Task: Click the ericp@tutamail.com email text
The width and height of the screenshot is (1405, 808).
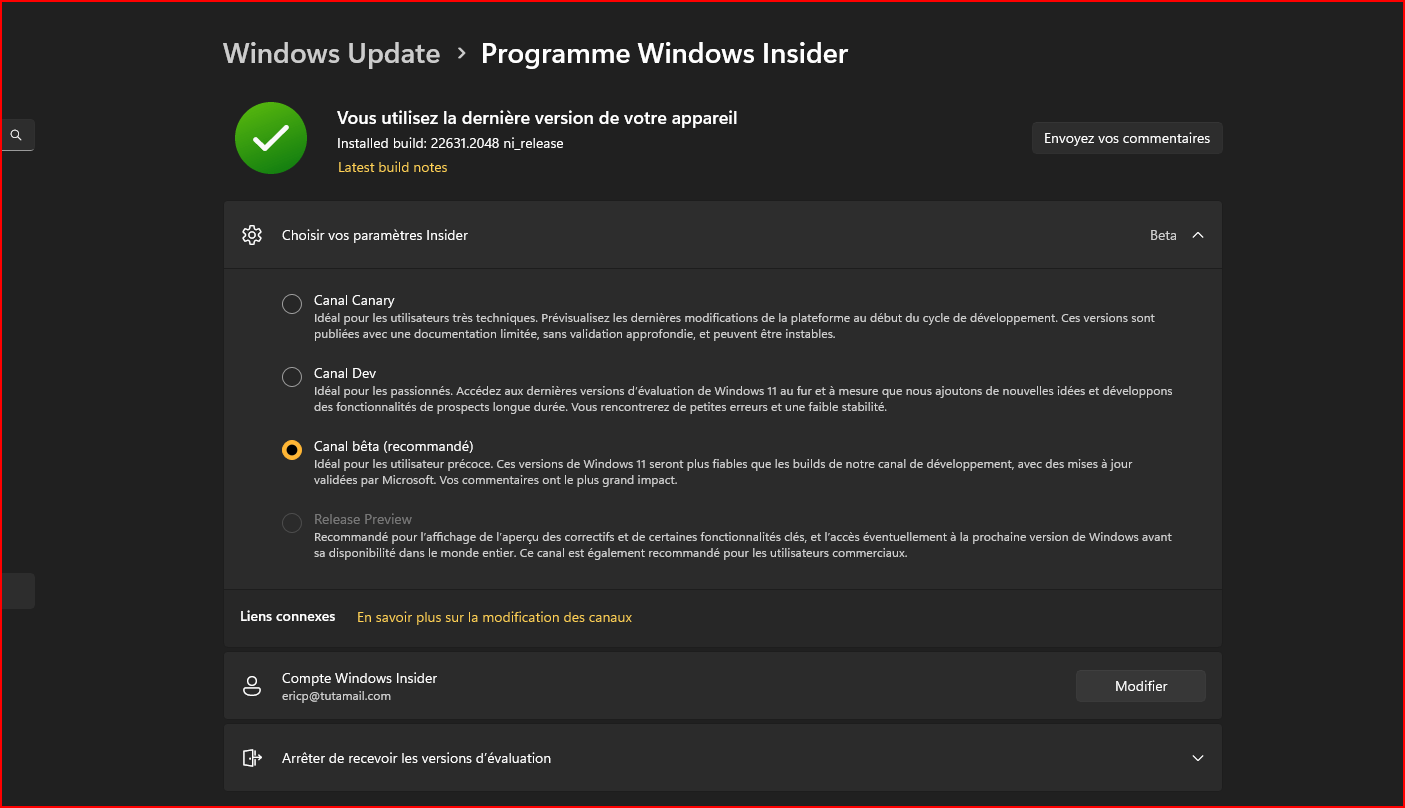Action: 336,696
